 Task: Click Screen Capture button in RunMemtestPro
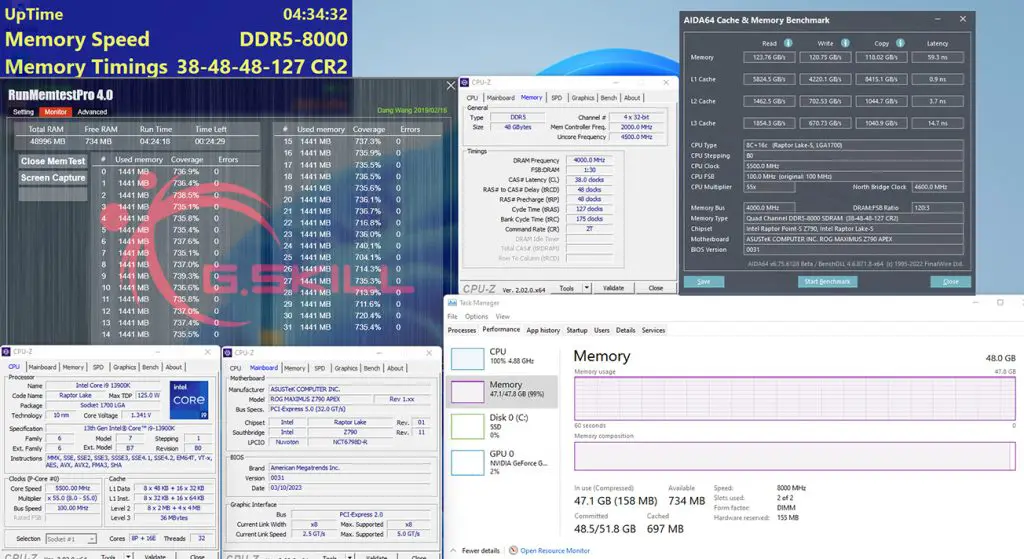(x=53, y=178)
